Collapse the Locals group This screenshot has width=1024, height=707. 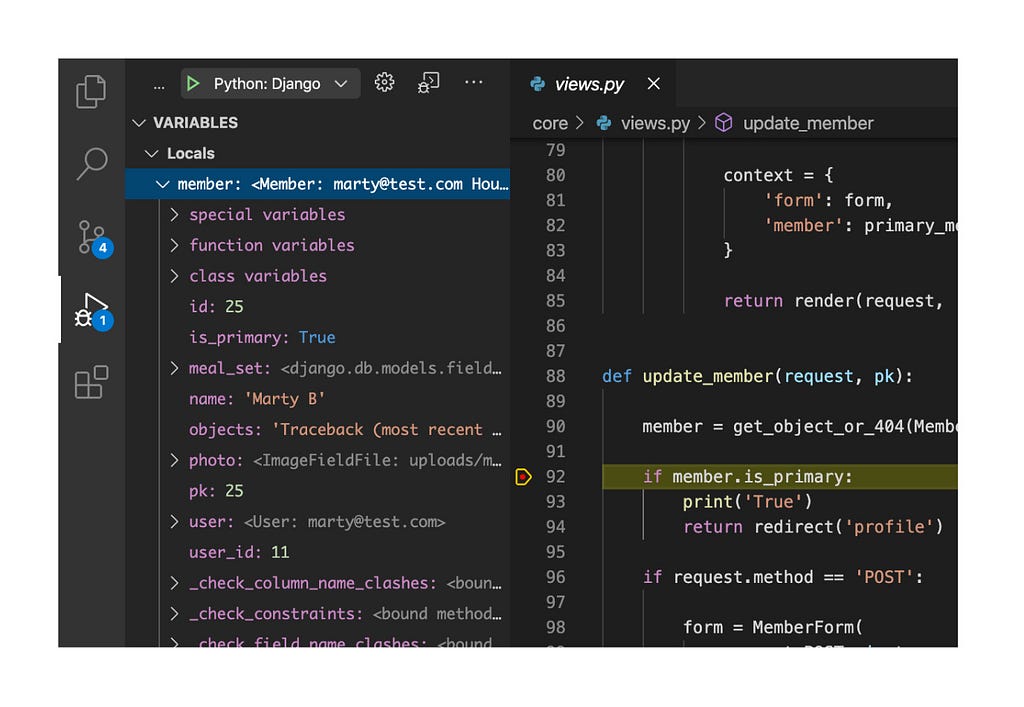(x=152, y=153)
